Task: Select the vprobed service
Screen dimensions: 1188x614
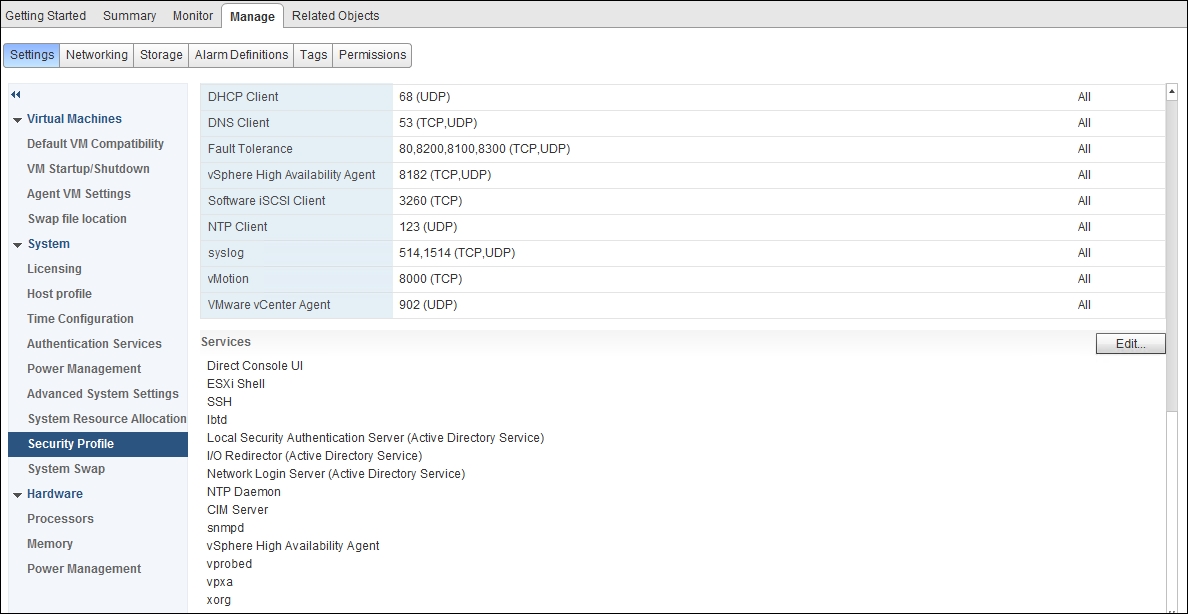Action: pos(229,564)
